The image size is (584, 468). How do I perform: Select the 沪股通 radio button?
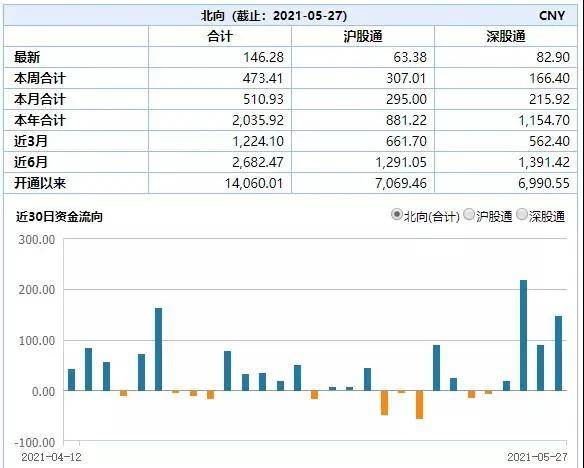[x=469, y=215]
